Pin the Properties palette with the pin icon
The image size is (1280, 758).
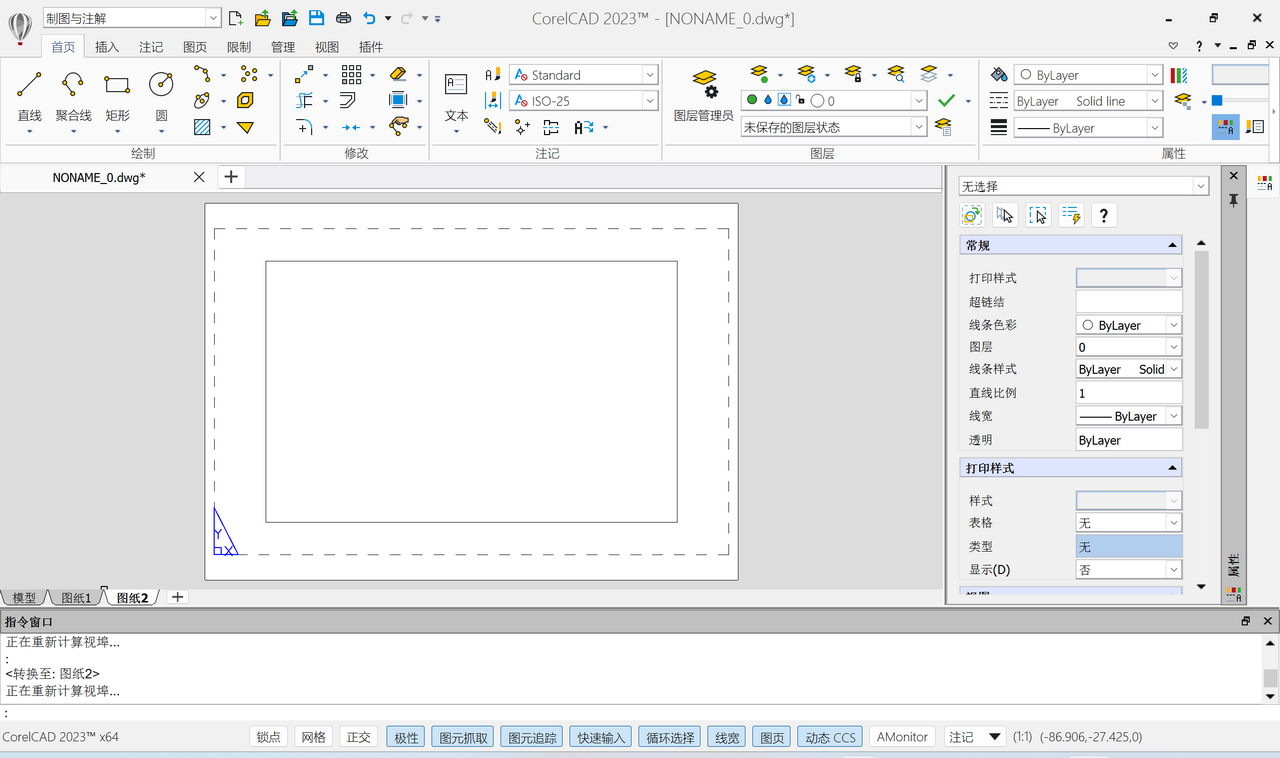point(1233,200)
